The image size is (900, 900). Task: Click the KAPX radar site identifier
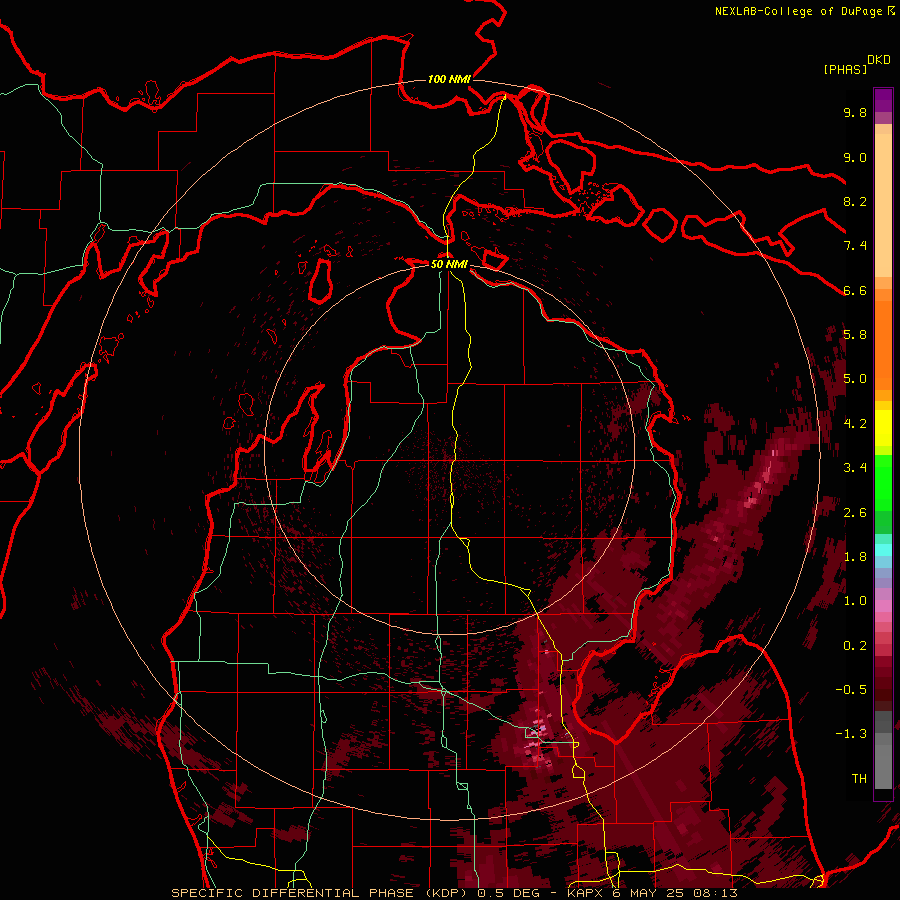pyautogui.click(x=587, y=893)
